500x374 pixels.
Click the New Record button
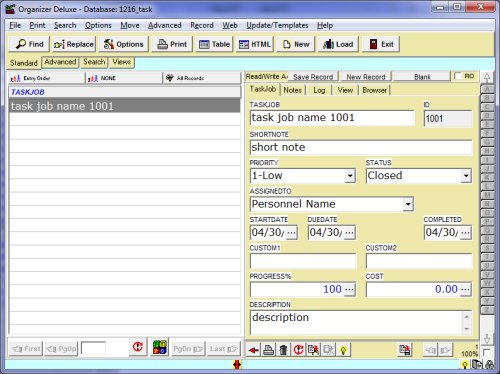coord(366,77)
